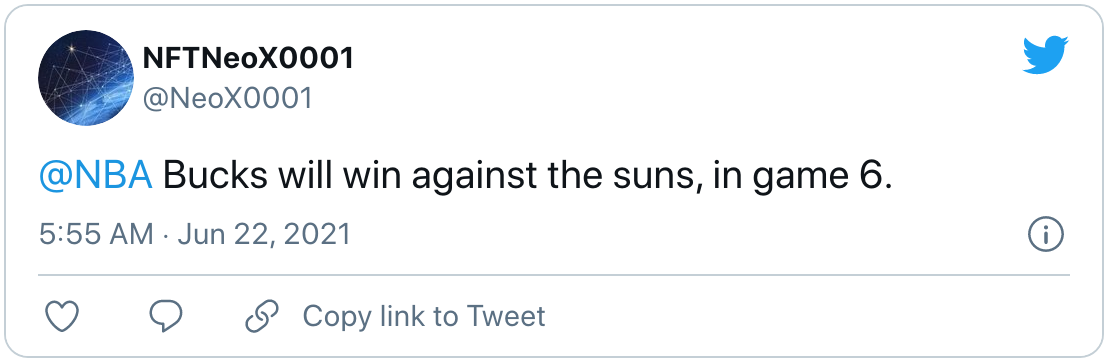This screenshot has height=362, width=1108.
Task: Follow the @NBA mention link
Action: point(96,176)
